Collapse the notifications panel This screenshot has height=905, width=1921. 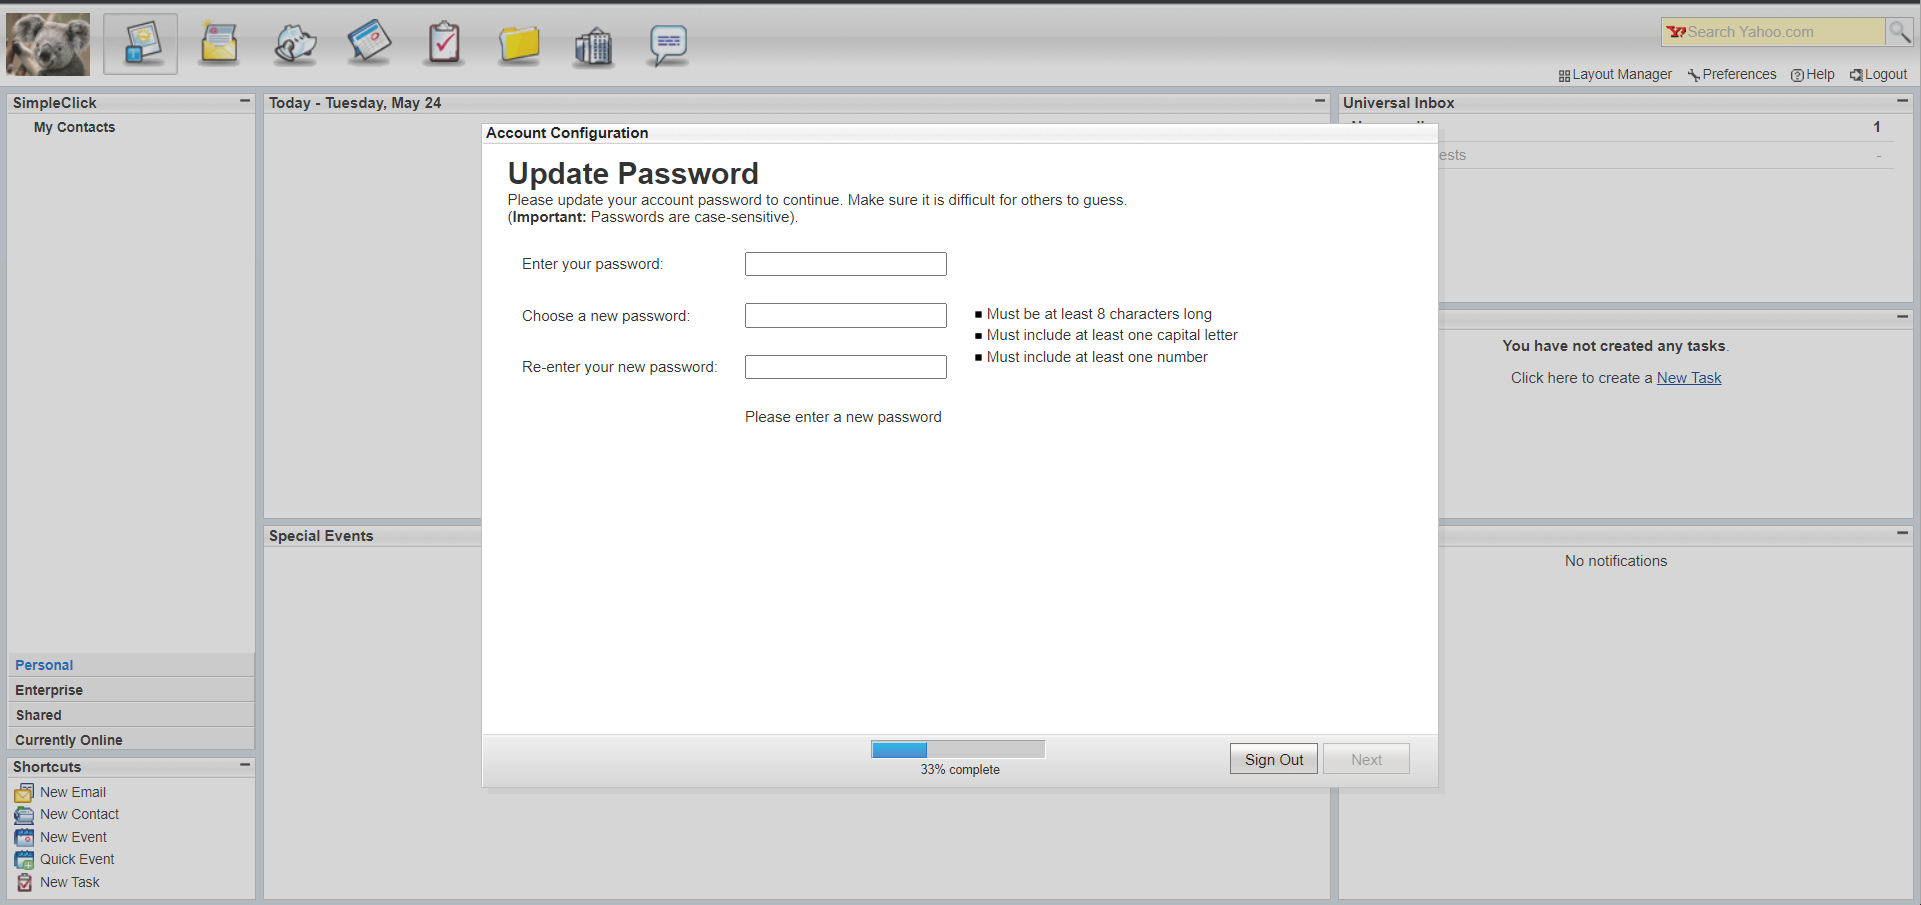click(1902, 533)
